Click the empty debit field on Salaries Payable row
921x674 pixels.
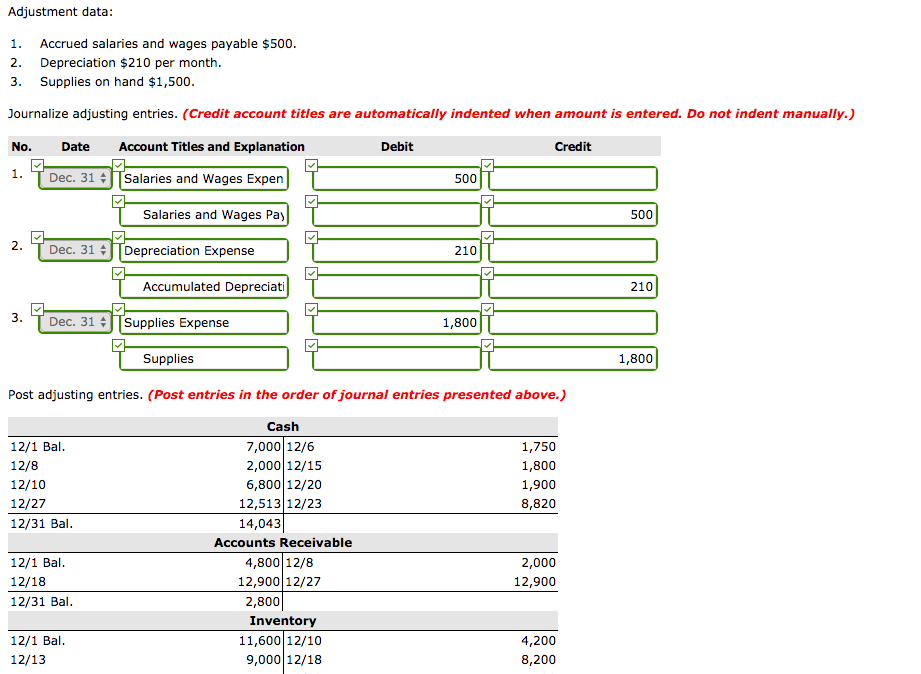coord(396,214)
